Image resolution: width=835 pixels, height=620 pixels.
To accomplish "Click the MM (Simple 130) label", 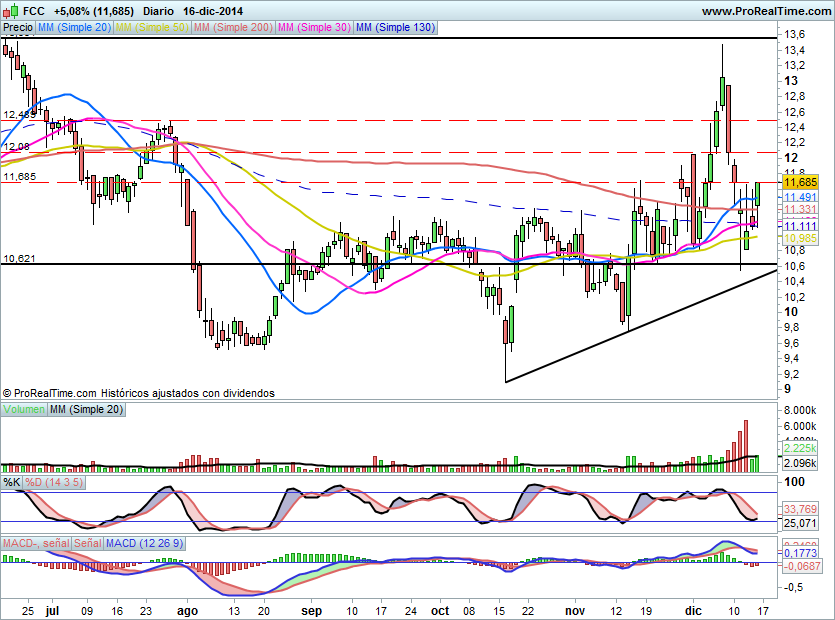I will pyautogui.click(x=395, y=28).
